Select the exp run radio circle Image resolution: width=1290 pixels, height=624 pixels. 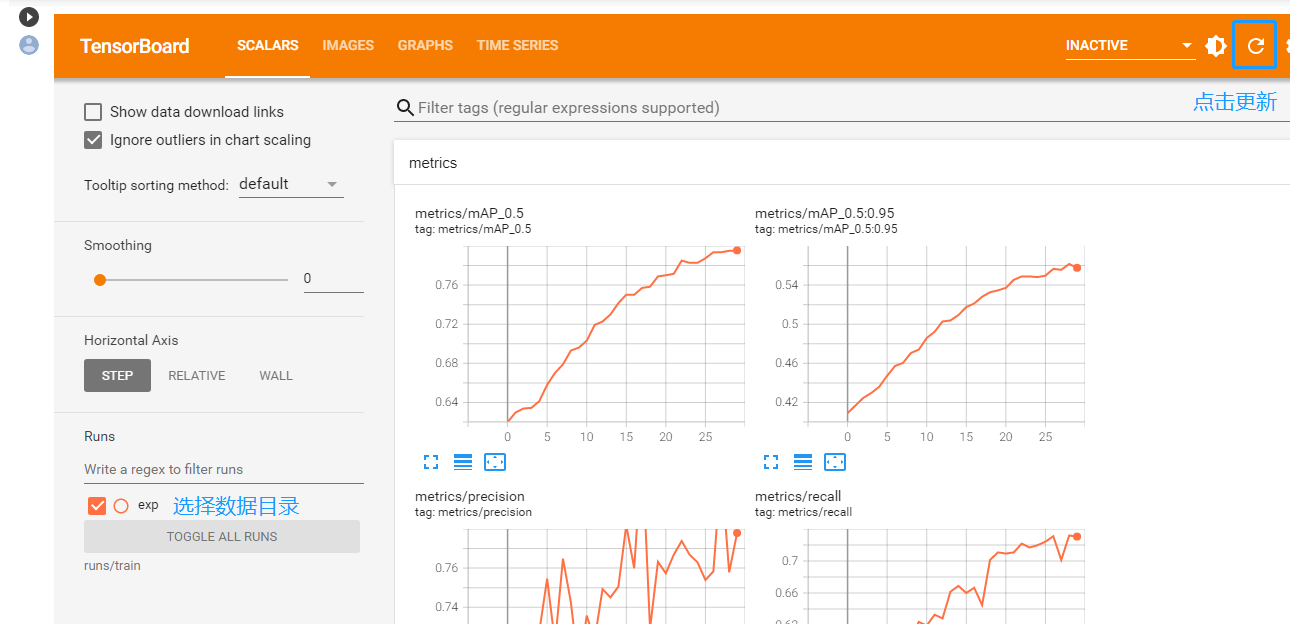[x=121, y=506]
